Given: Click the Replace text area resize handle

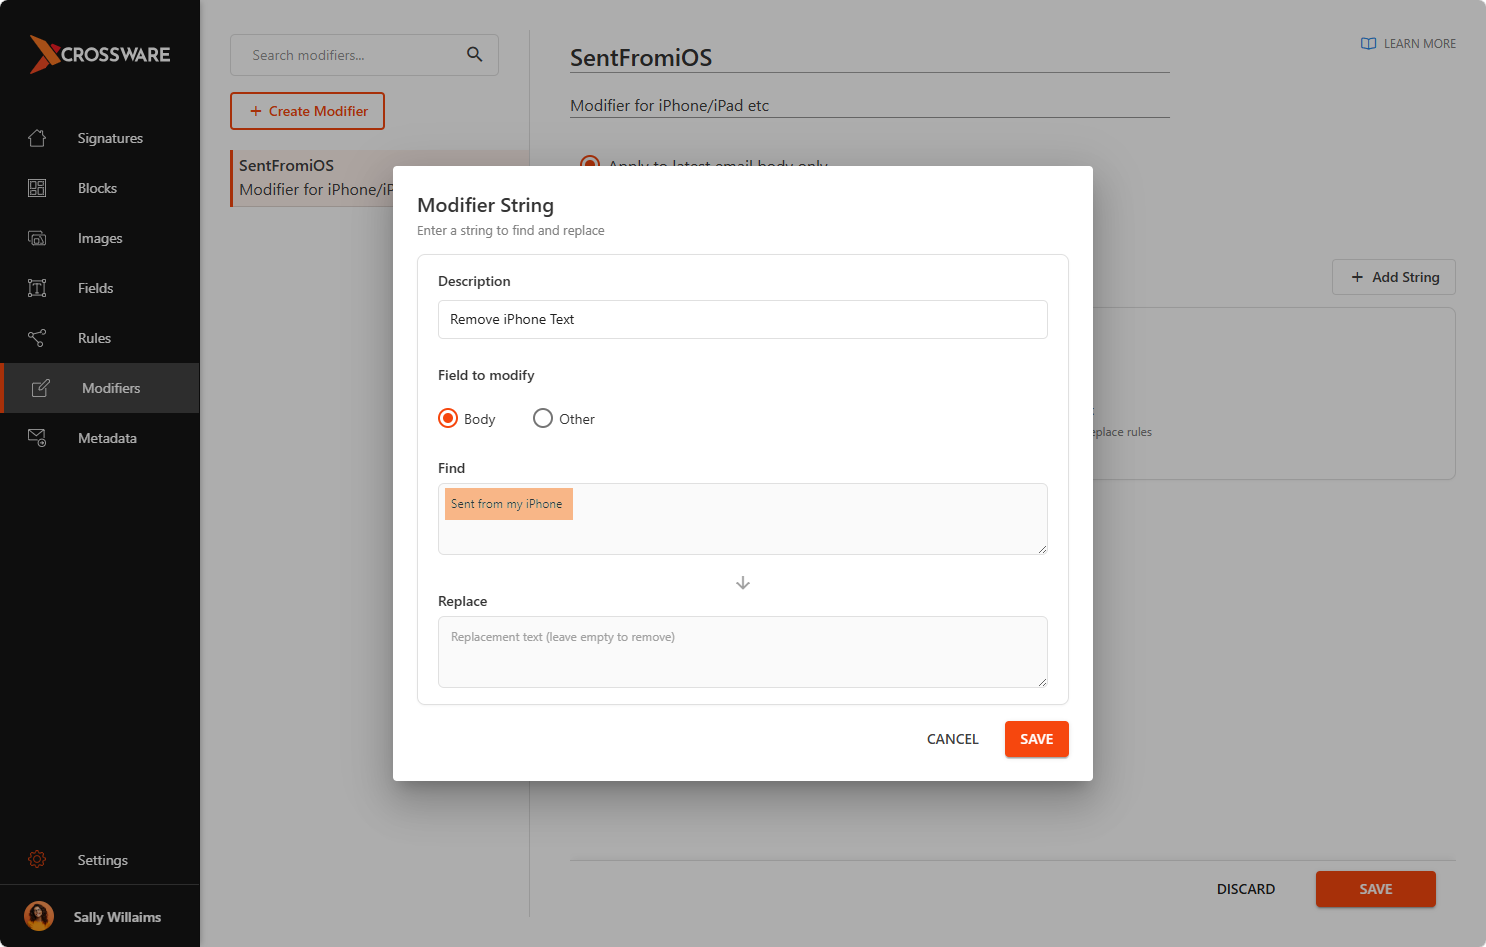Looking at the screenshot, I should pos(1042,682).
